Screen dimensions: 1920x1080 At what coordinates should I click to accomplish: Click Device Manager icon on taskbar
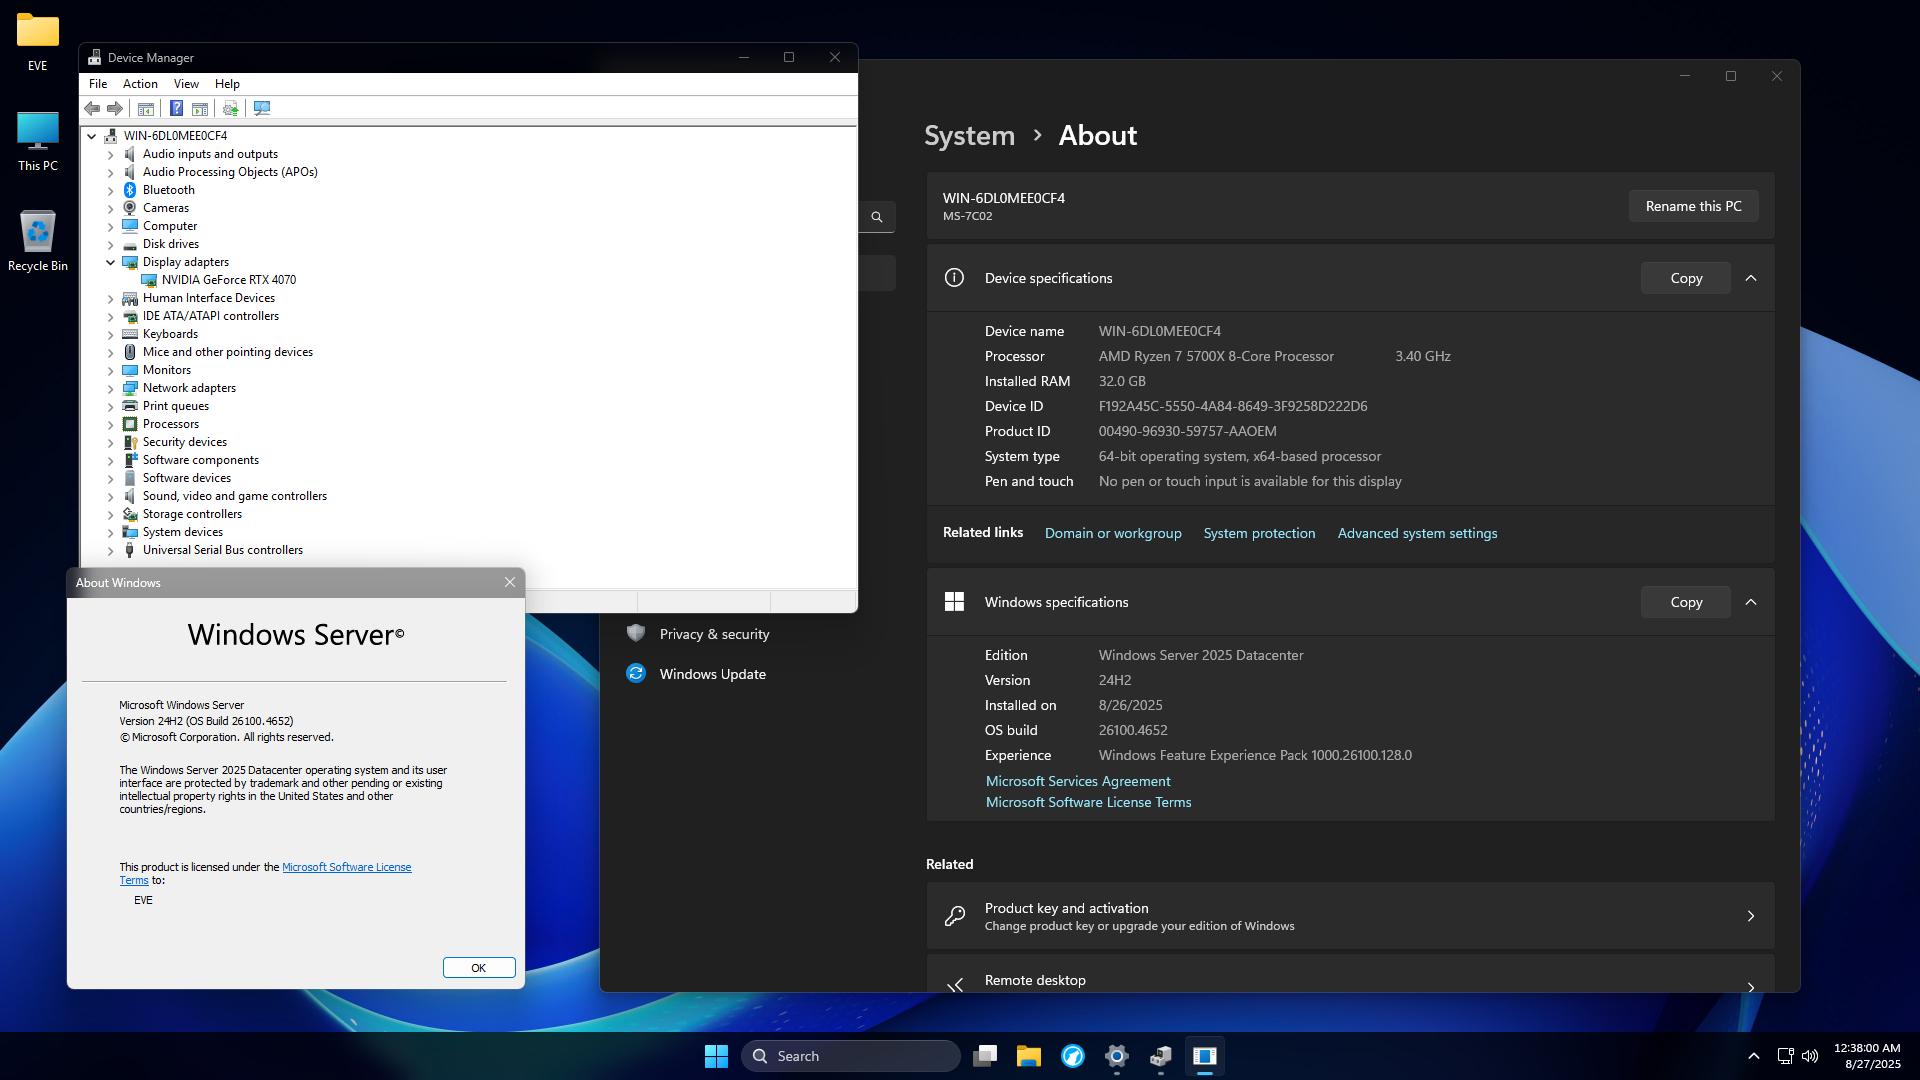[x=1161, y=1056]
